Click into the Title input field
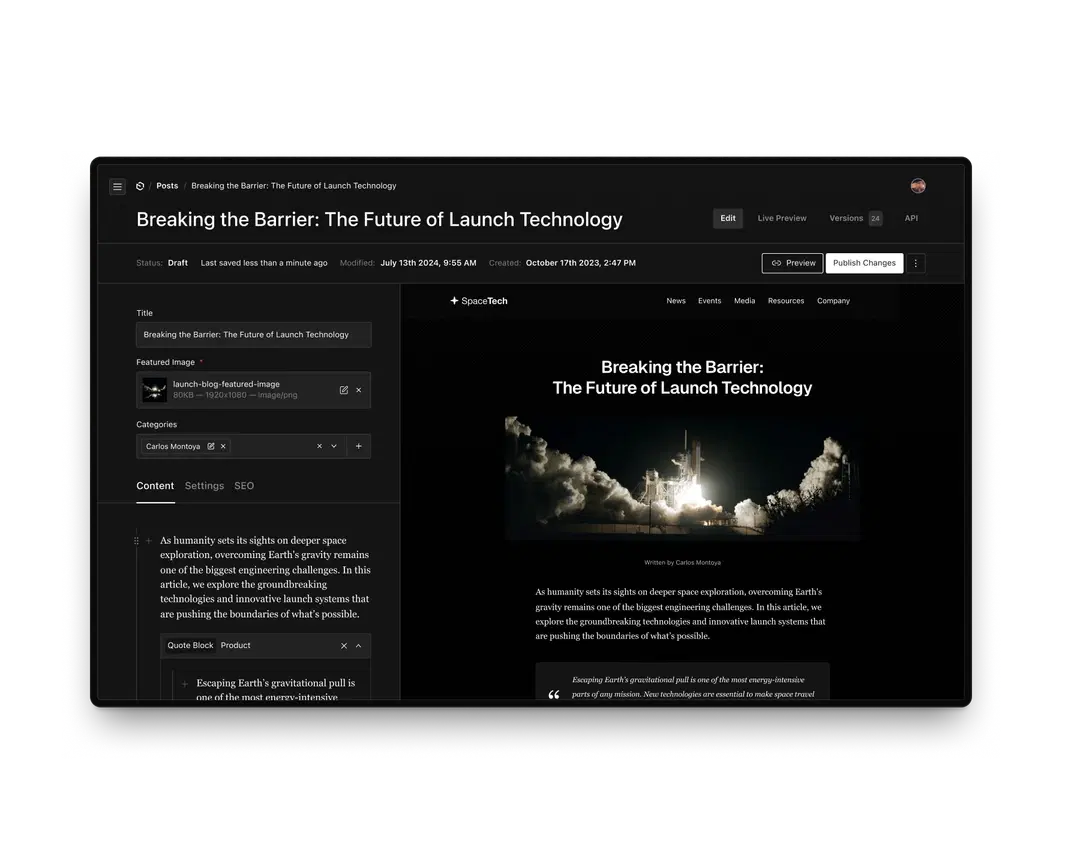The image size is (1080, 864). pyautogui.click(x=253, y=335)
